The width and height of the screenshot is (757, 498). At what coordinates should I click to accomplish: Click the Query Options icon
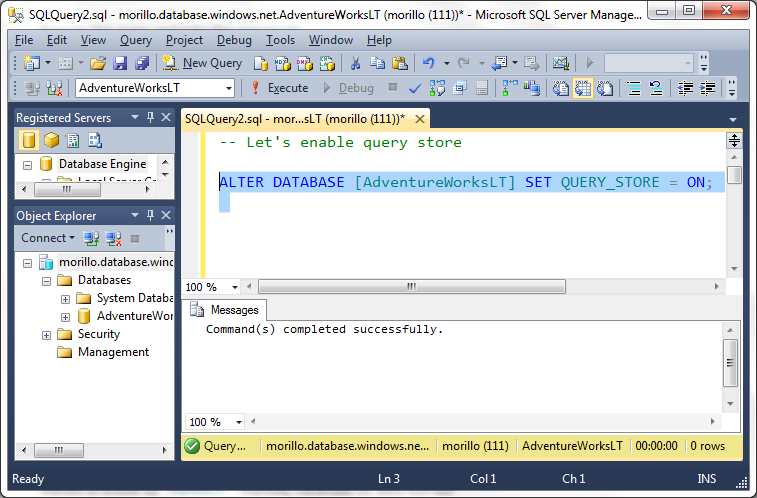coord(460,88)
